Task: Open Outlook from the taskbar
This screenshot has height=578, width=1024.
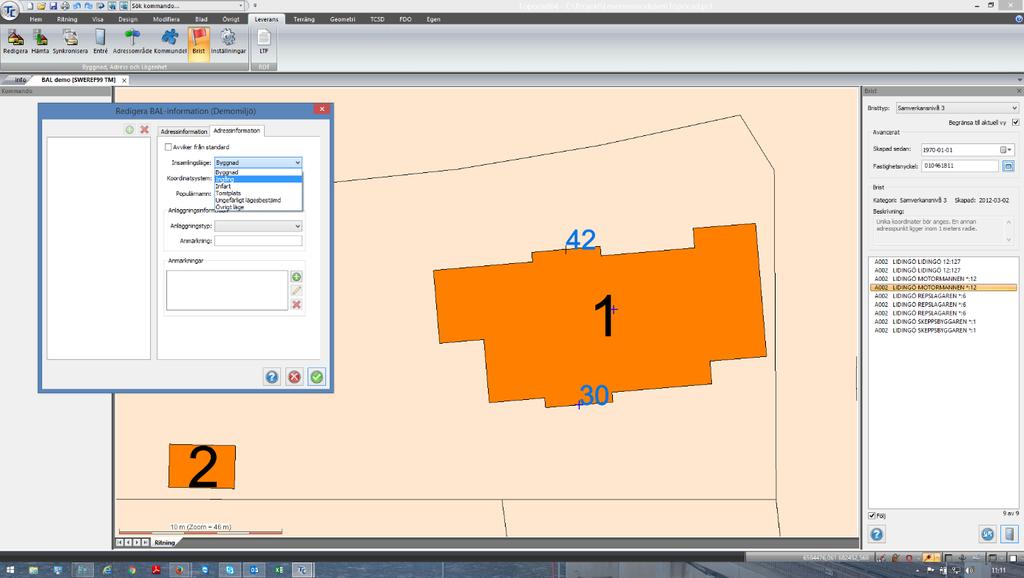Action: 254,570
